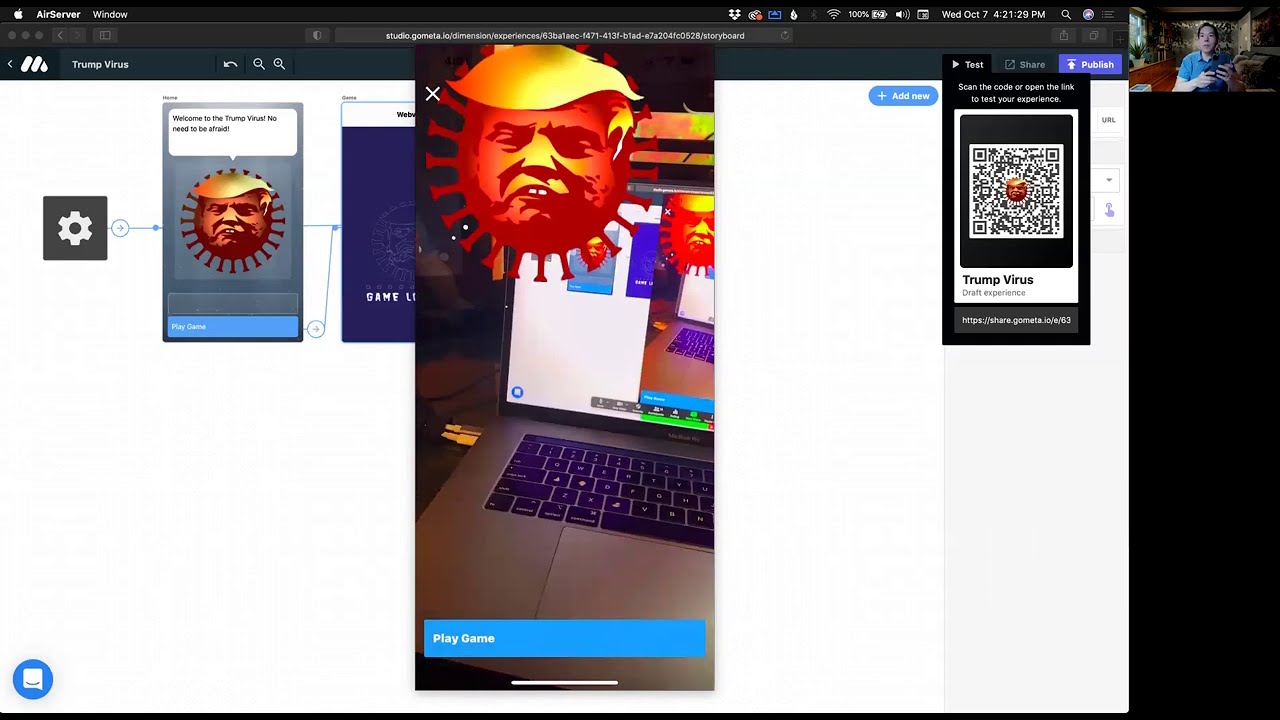The image size is (1280, 720).
Task: Click the studio.gometa.io address bar
Action: 565,35
